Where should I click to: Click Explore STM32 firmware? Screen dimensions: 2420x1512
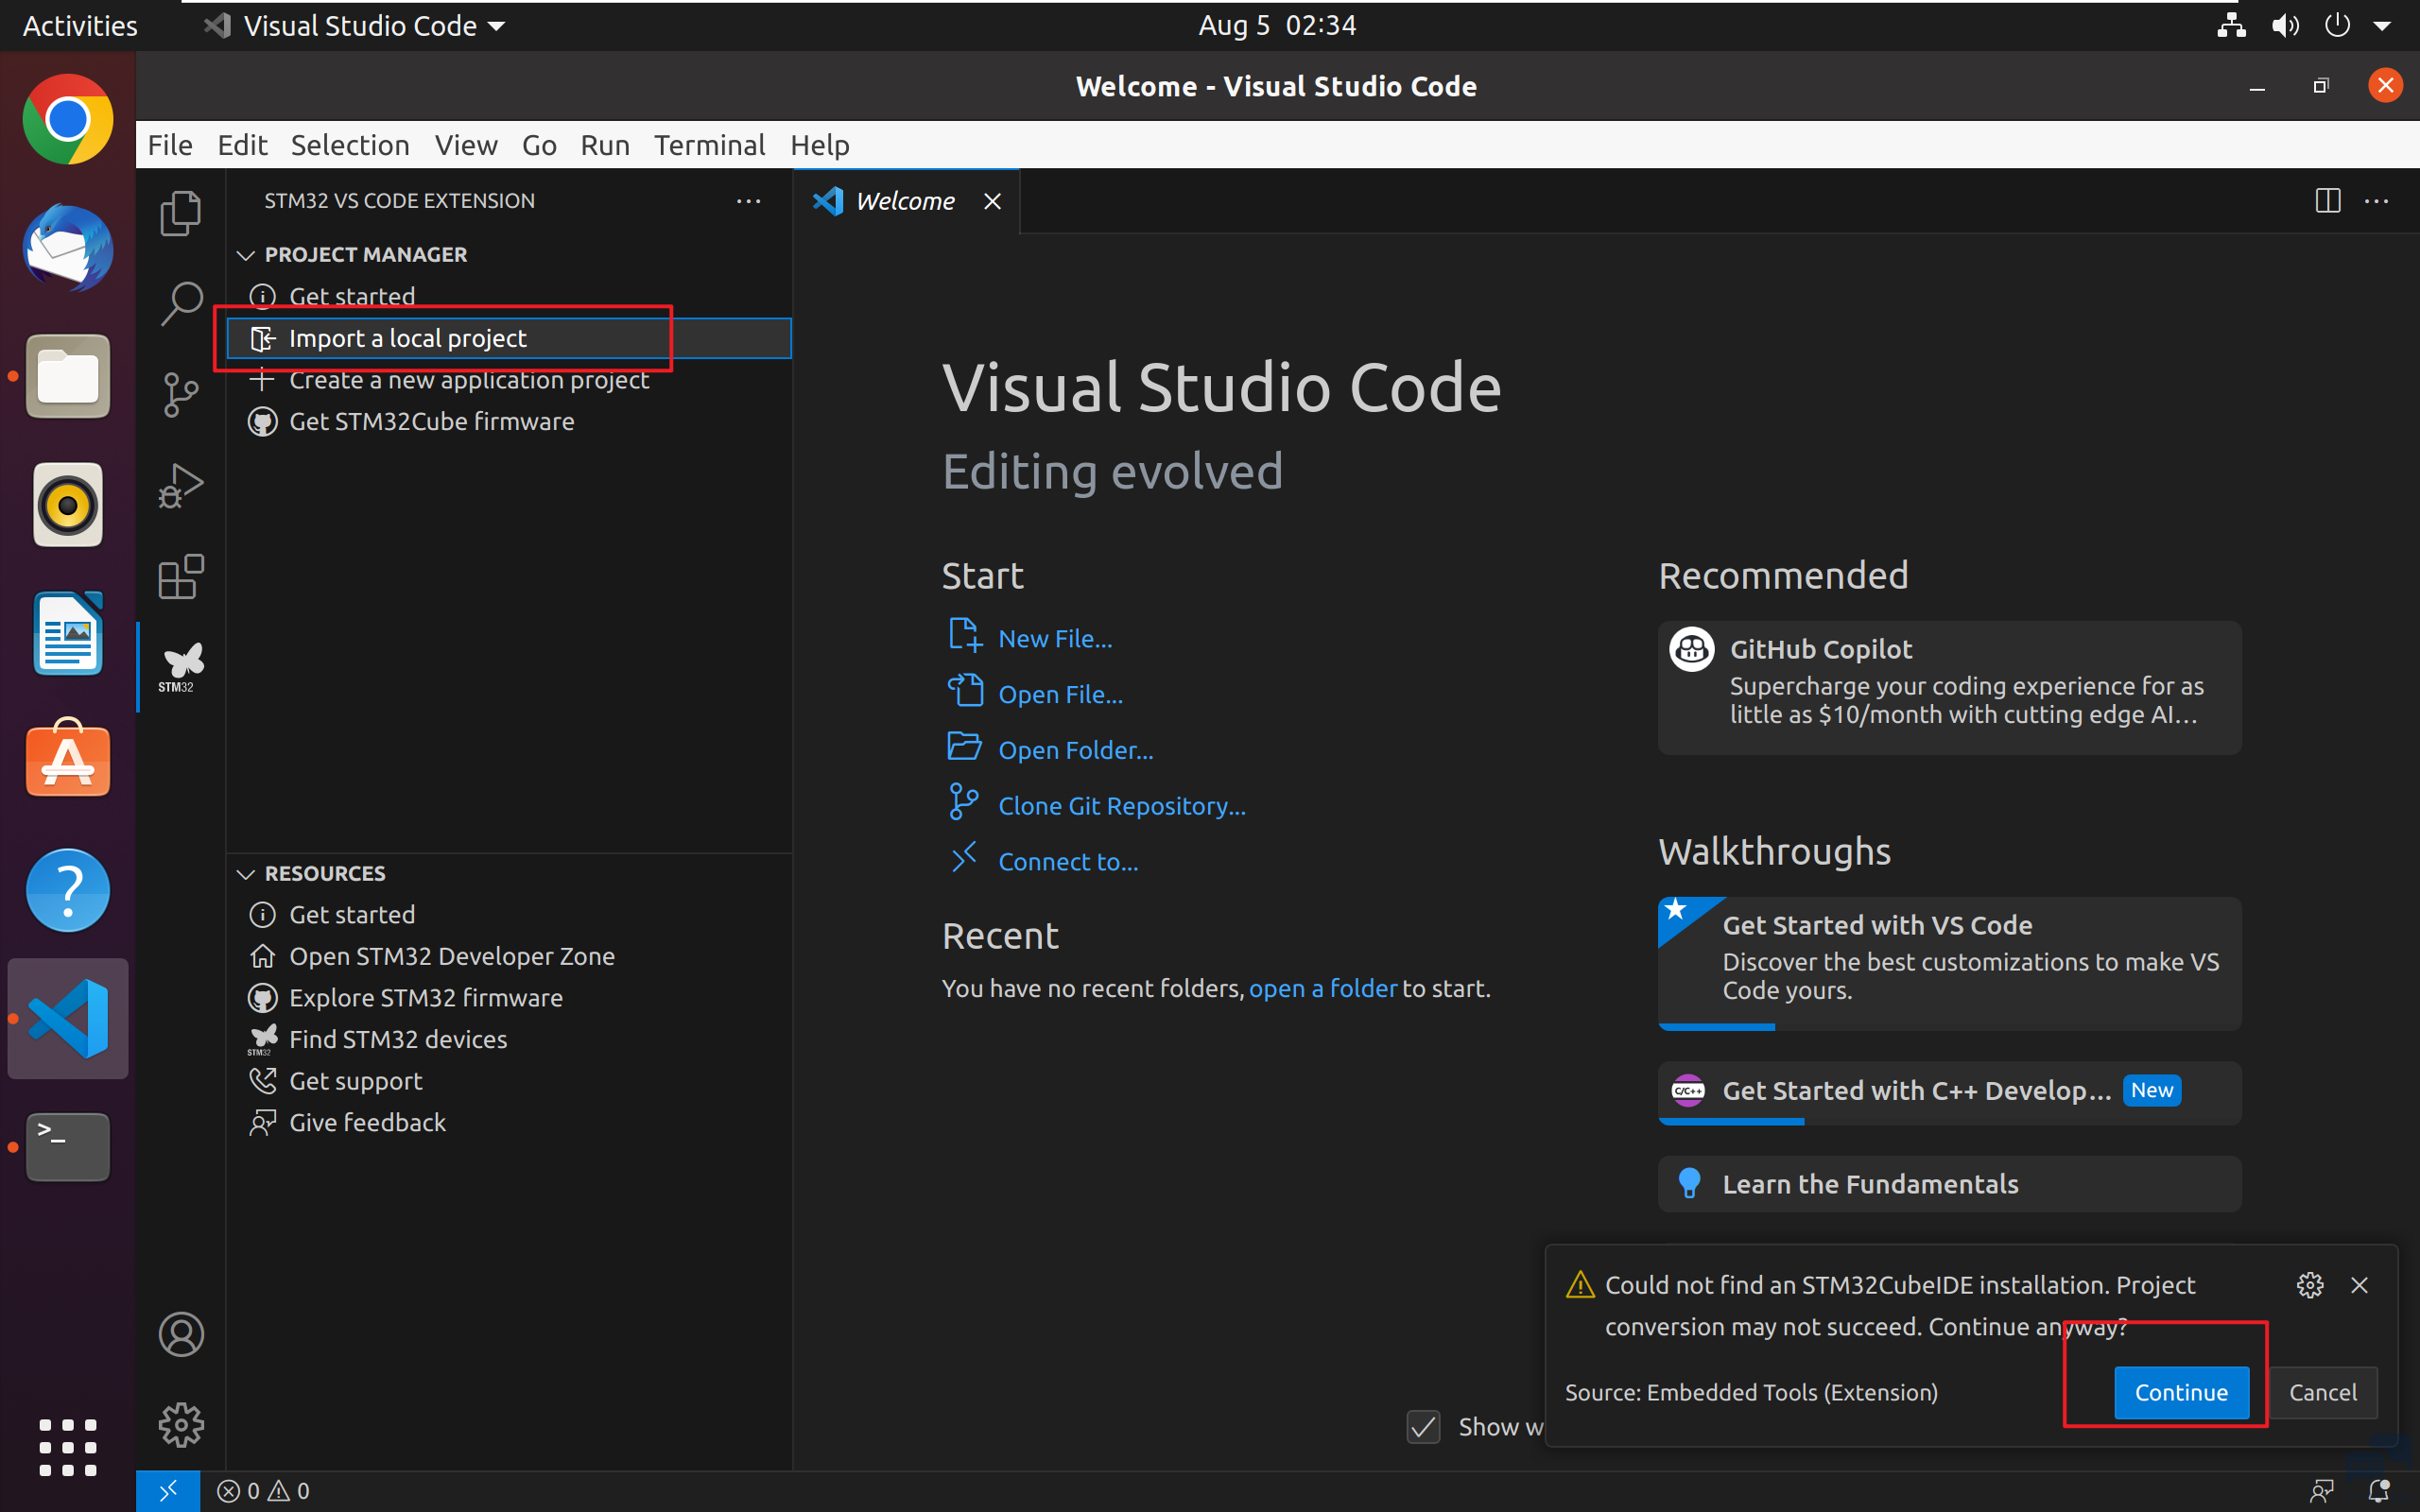[x=509, y=998]
